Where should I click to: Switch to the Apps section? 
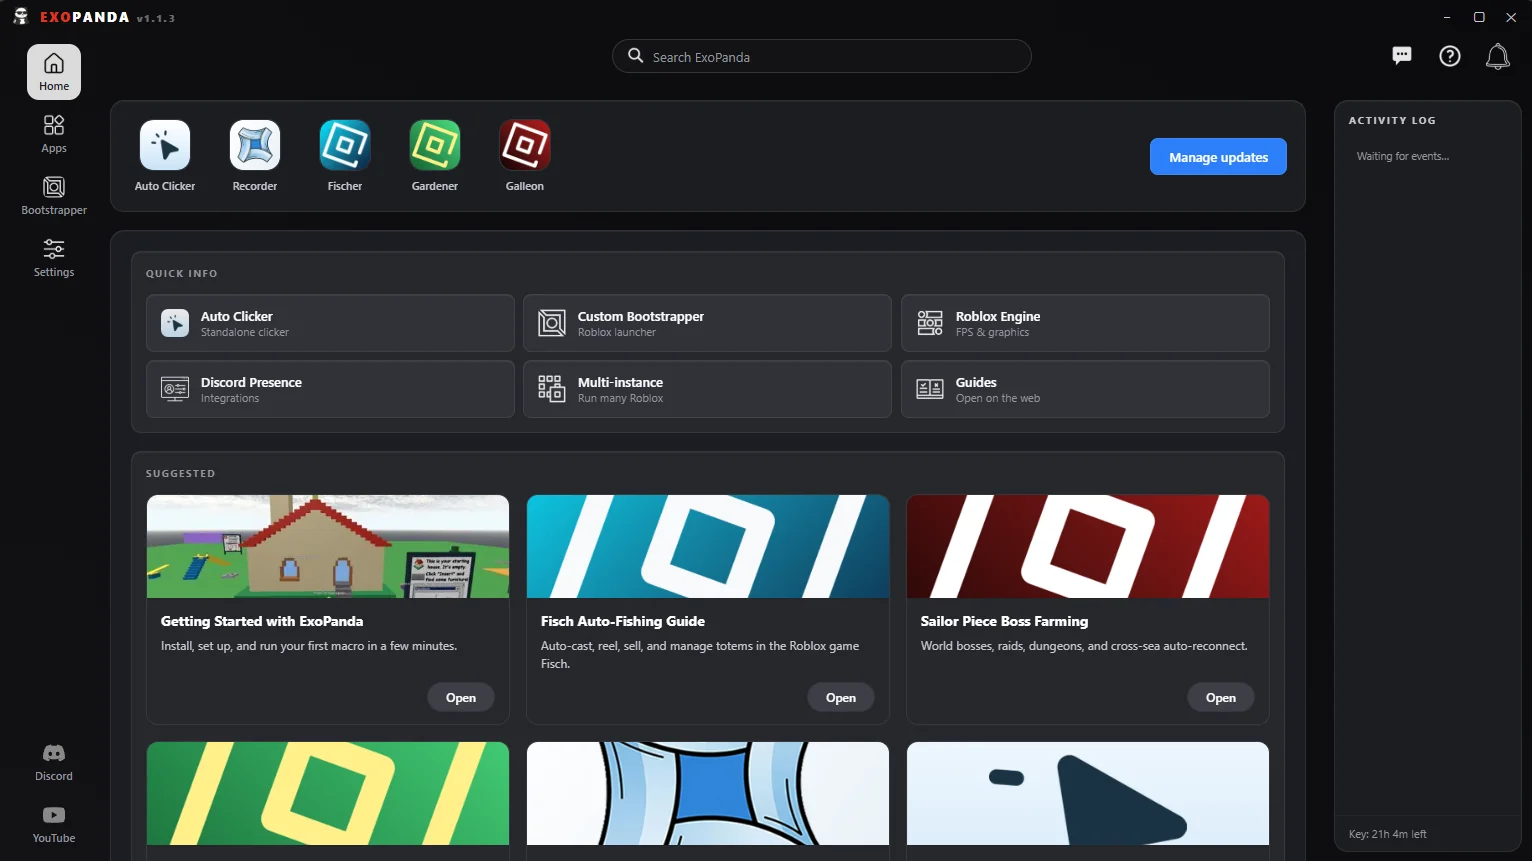pos(54,134)
